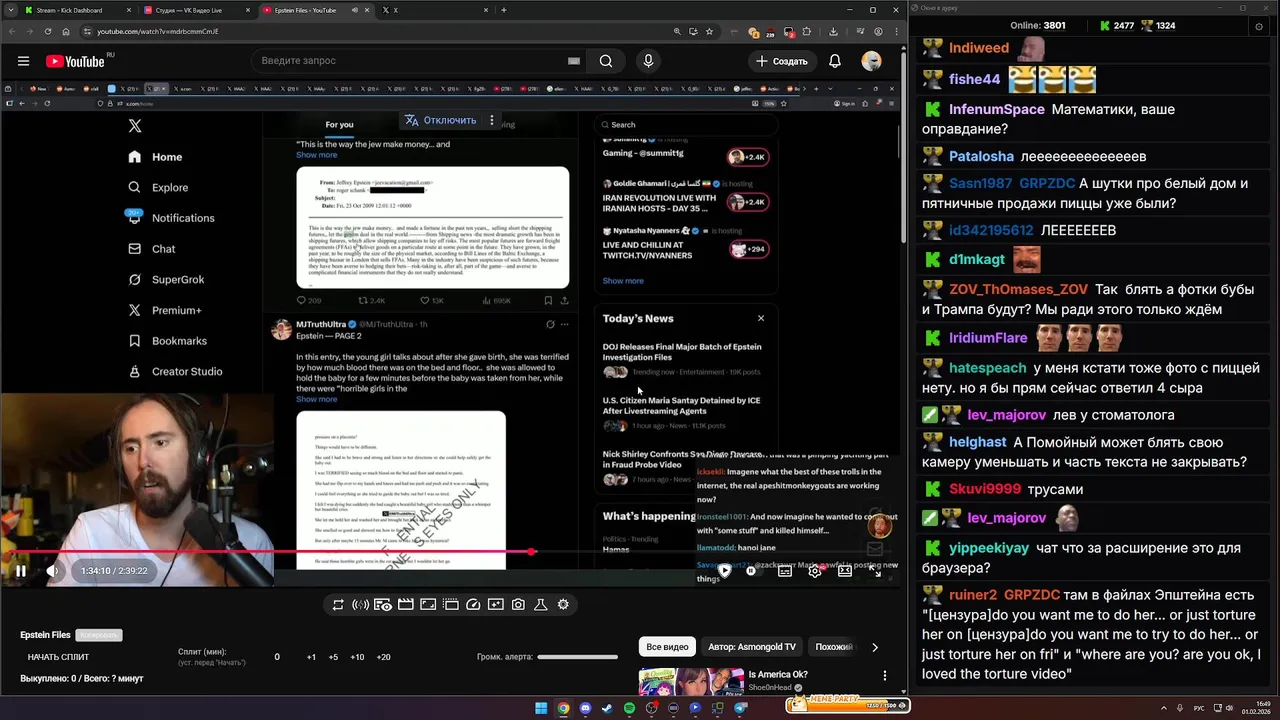Screen dimensions: 1280x720
Task: Toggle video subtitles button
Action: click(785, 571)
